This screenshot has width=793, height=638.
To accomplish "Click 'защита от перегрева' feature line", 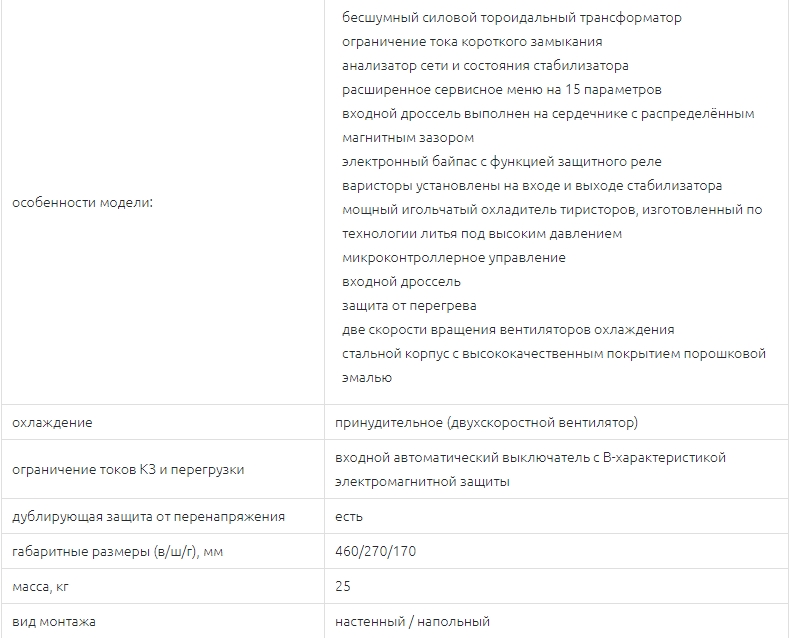I will tap(409, 306).
